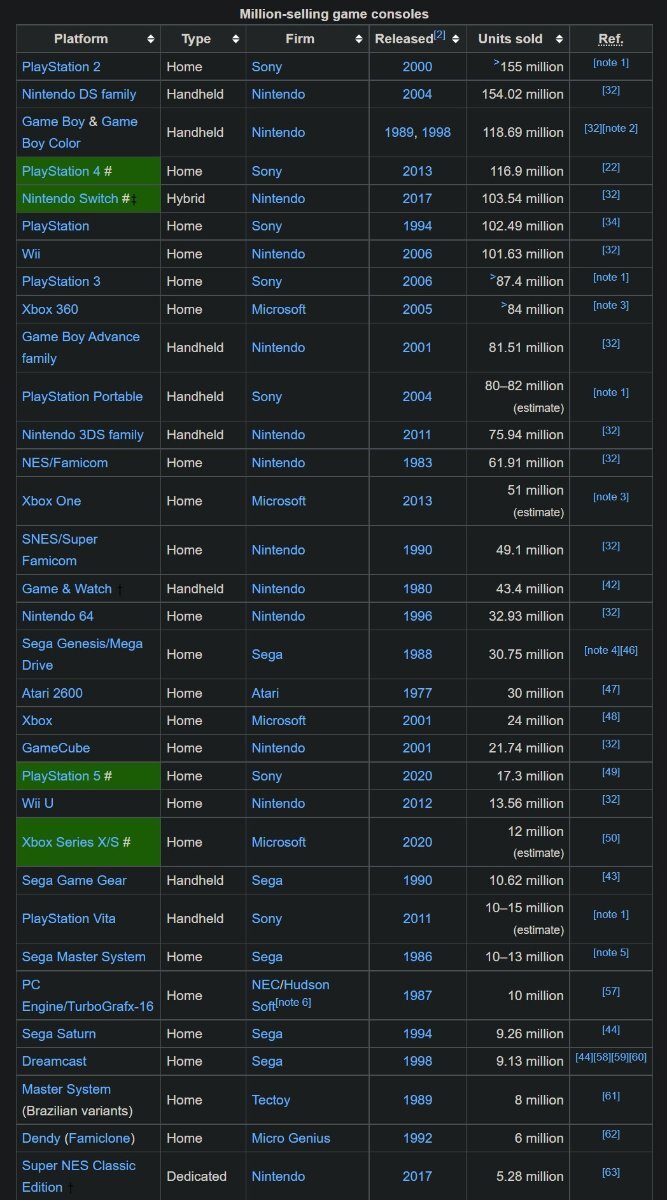The image size is (667, 1200).
Task: Open the PlayStation 5 platform link
Action: [61, 776]
